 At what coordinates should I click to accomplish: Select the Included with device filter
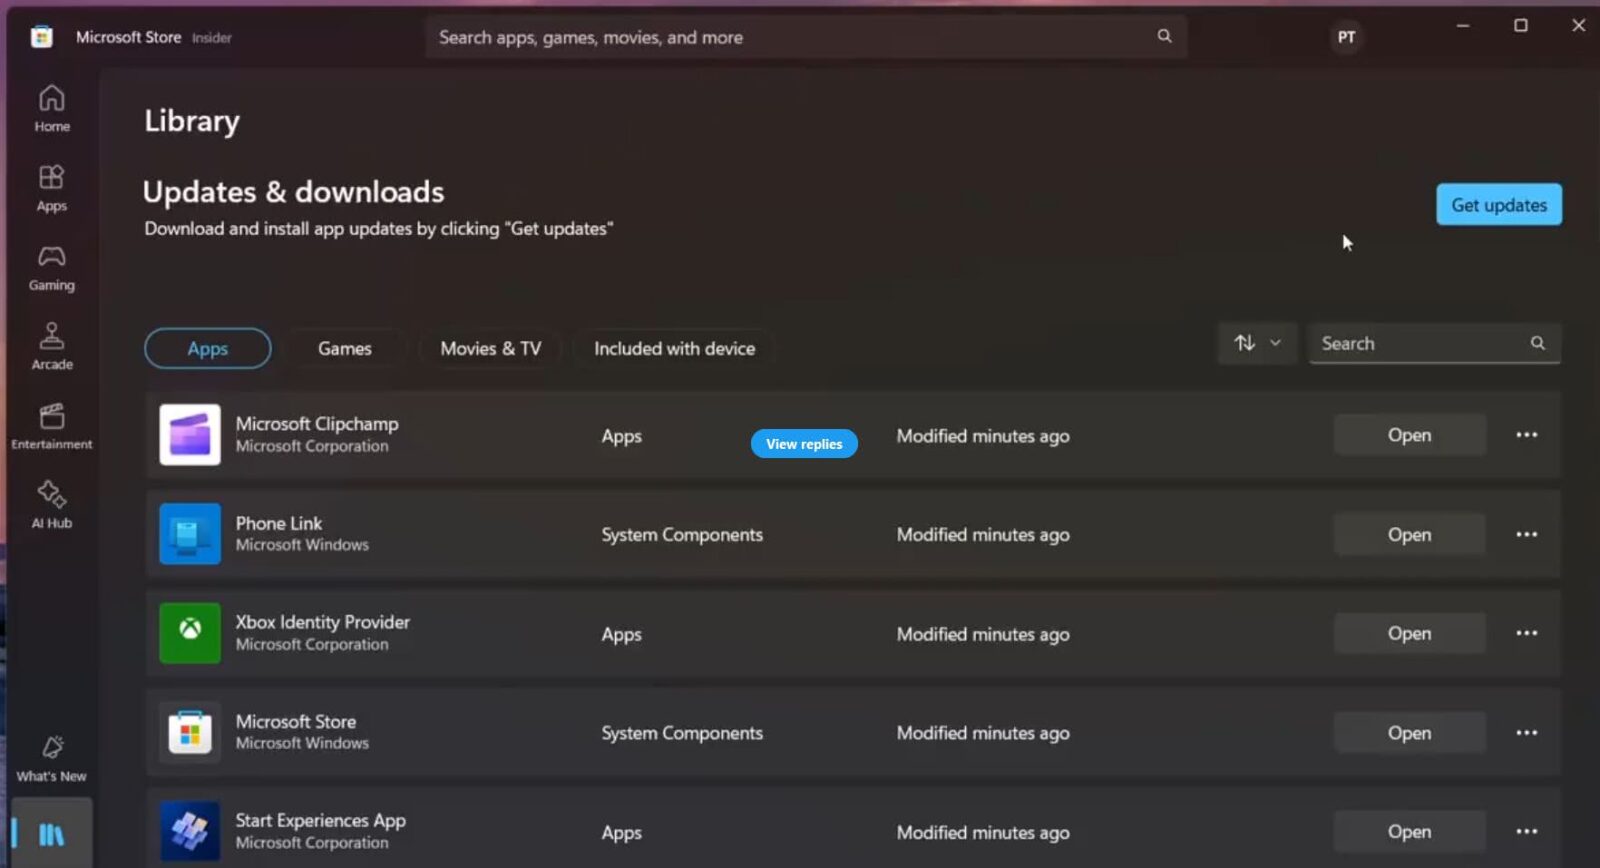tap(674, 348)
